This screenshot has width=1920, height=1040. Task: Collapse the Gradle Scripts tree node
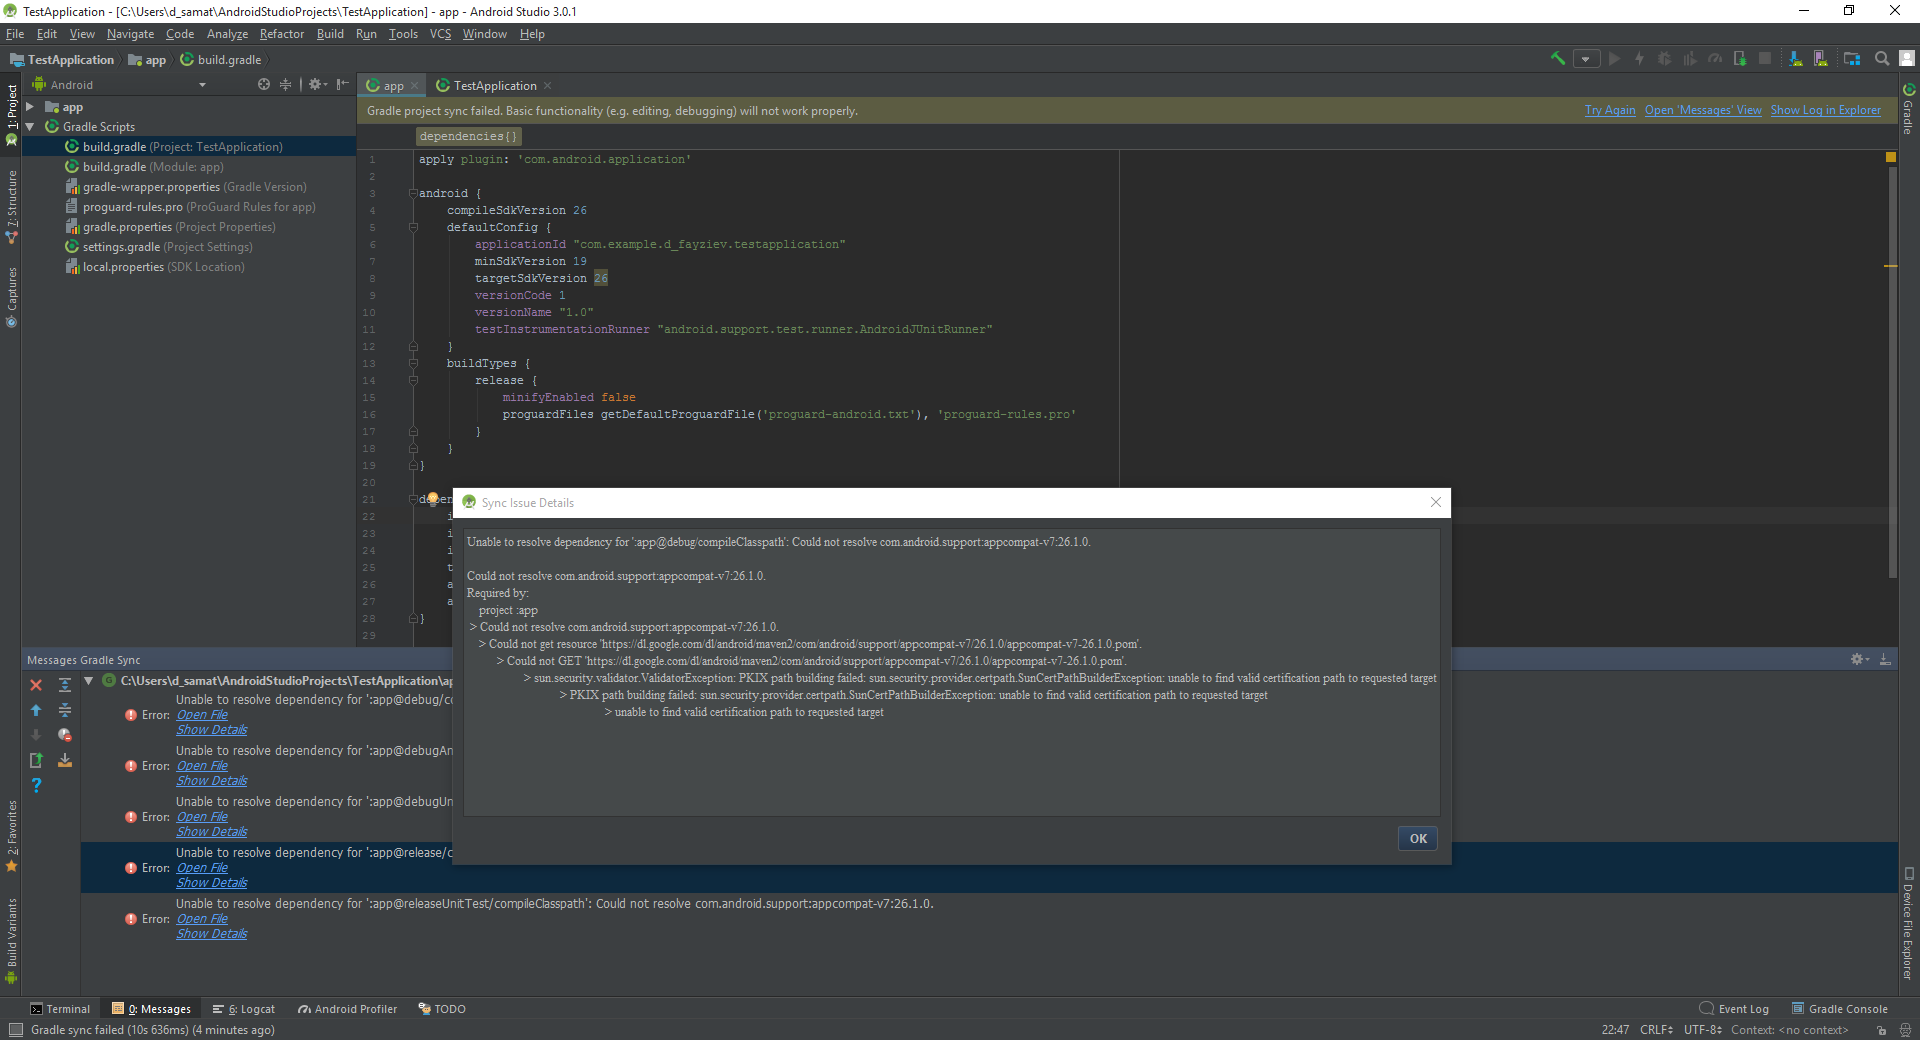click(x=30, y=127)
